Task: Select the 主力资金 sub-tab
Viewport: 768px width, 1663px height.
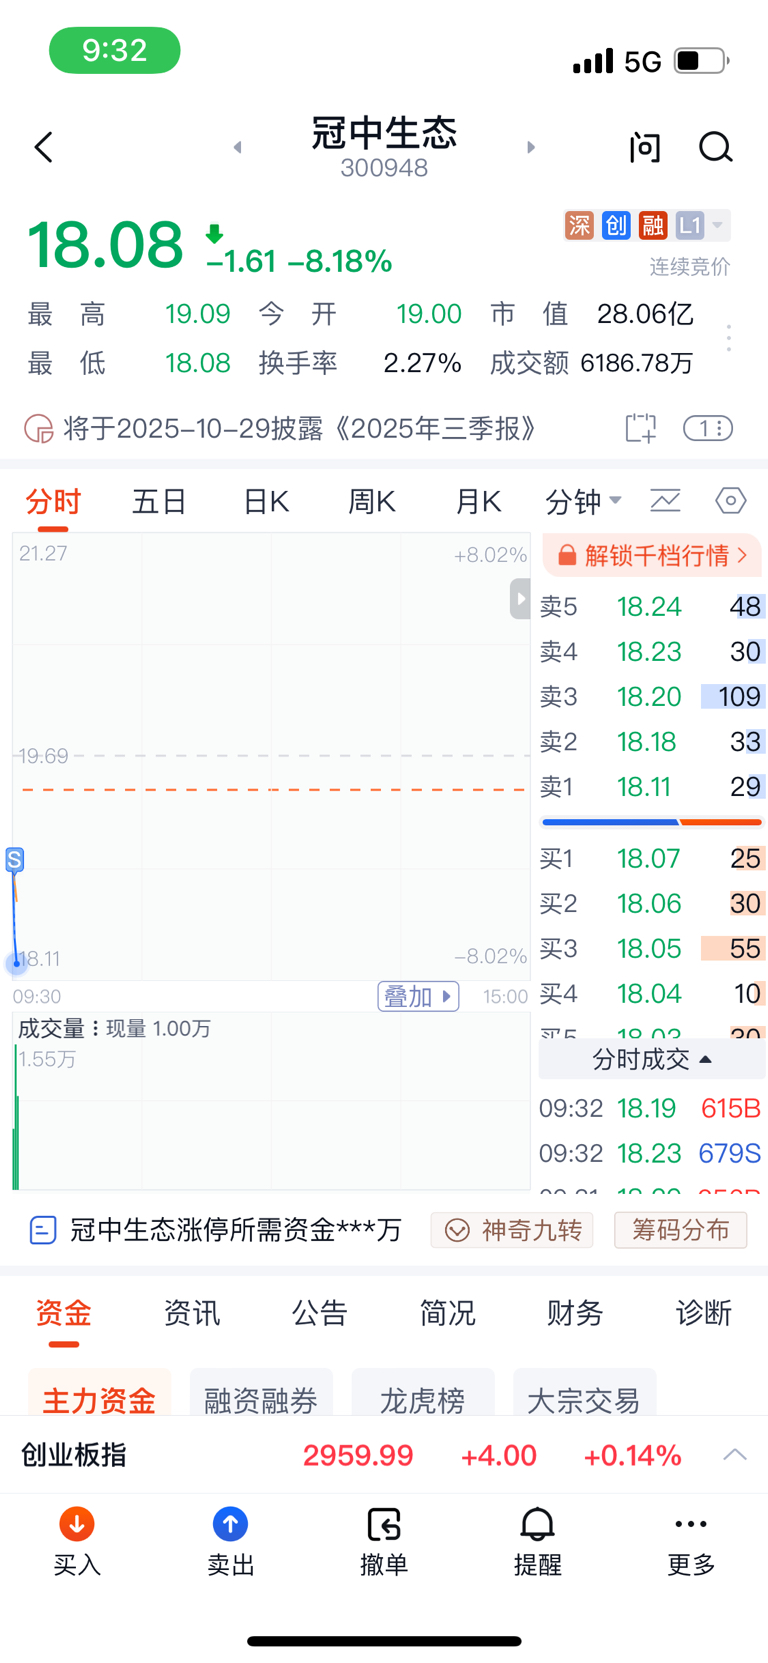Action: click(99, 1394)
